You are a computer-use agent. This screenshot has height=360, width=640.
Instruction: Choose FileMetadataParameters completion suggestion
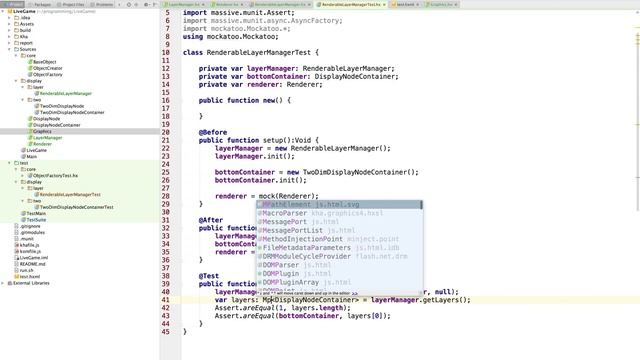(340, 248)
